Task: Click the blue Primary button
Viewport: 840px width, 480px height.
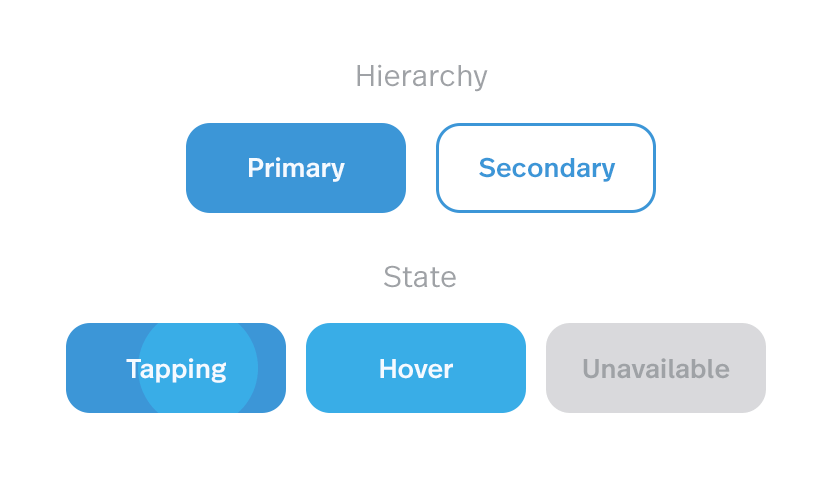Action: coord(296,168)
